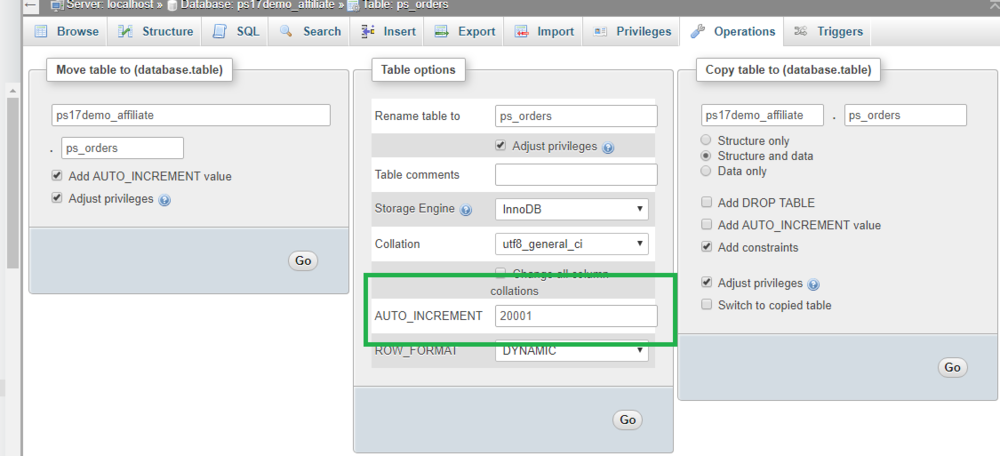
Task: Click the Privileges tab icon
Action: [x=599, y=31]
